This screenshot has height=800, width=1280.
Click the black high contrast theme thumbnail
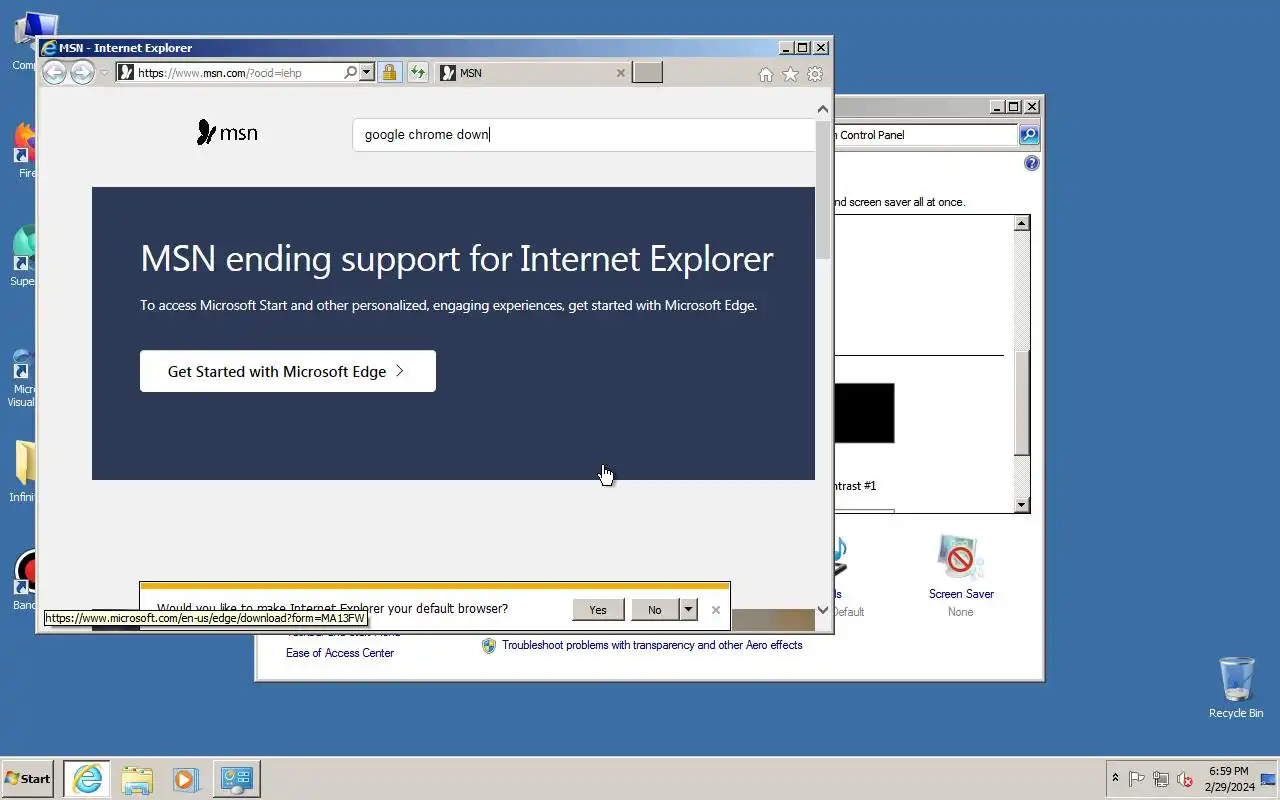[x=864, y=413]
